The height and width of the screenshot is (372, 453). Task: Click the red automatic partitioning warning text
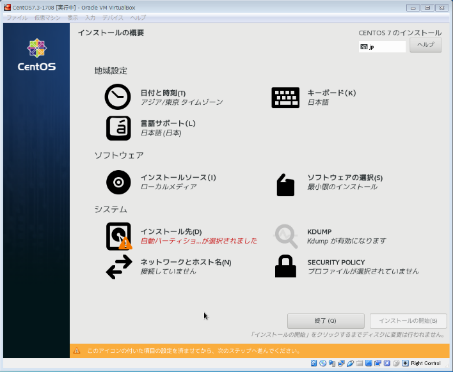tap(199, 241)
